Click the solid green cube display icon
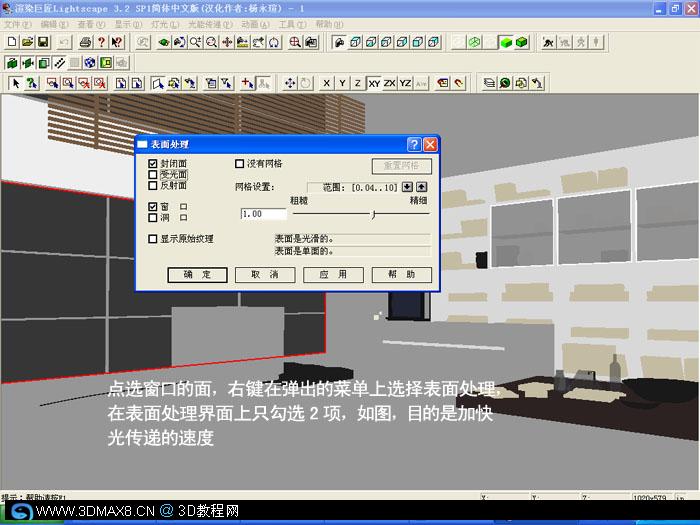The height and width of the screenshot is (525, 700). point(506,42)
